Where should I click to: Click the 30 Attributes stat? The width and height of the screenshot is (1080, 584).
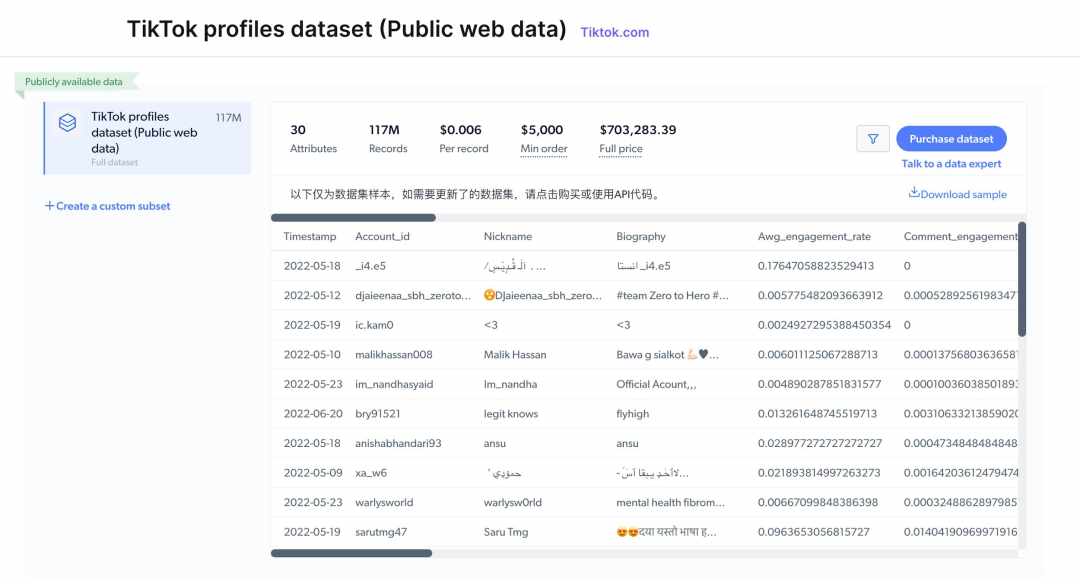click(x=313, y=138)
